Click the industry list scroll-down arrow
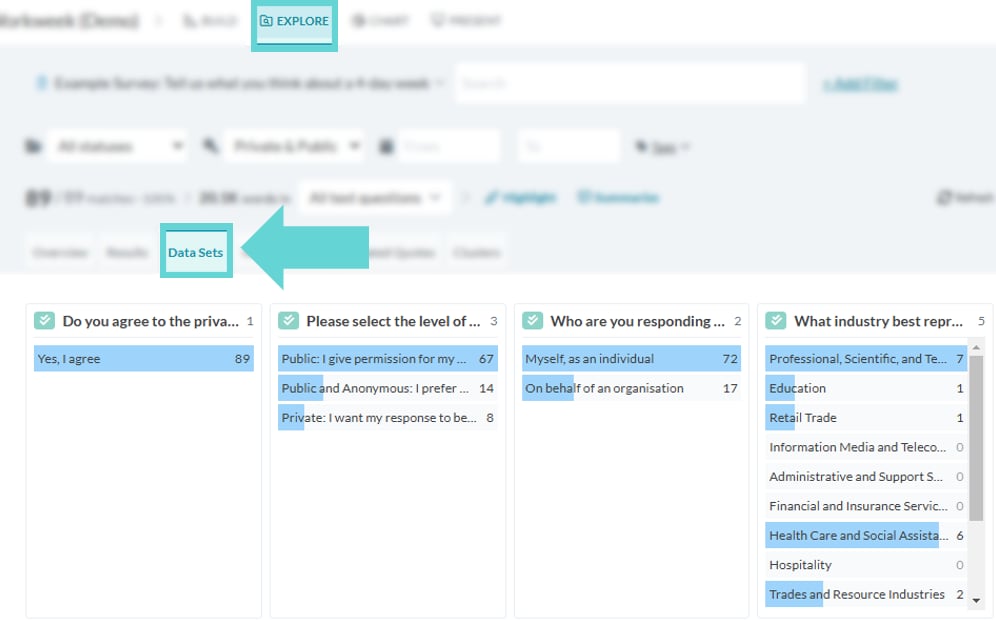The image size is (996, 620). (976, 600)
